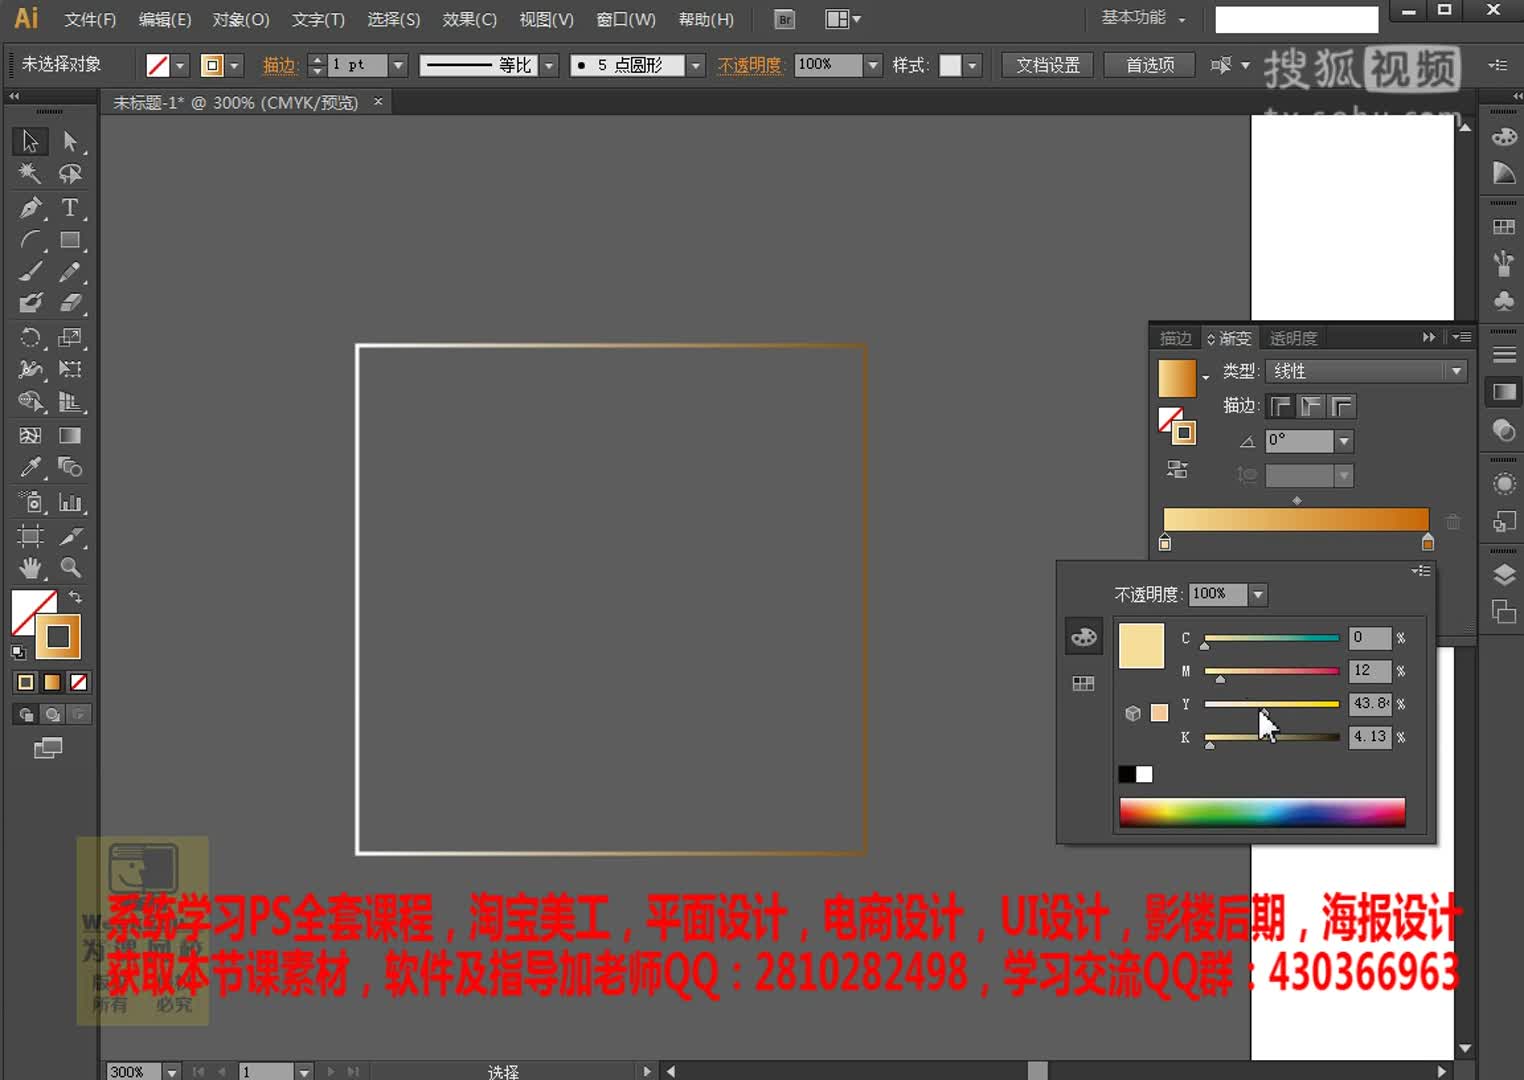Open the 效果(C) menu
The height and width of the screenshot is (1080, 1524).
tap(469, 19)
